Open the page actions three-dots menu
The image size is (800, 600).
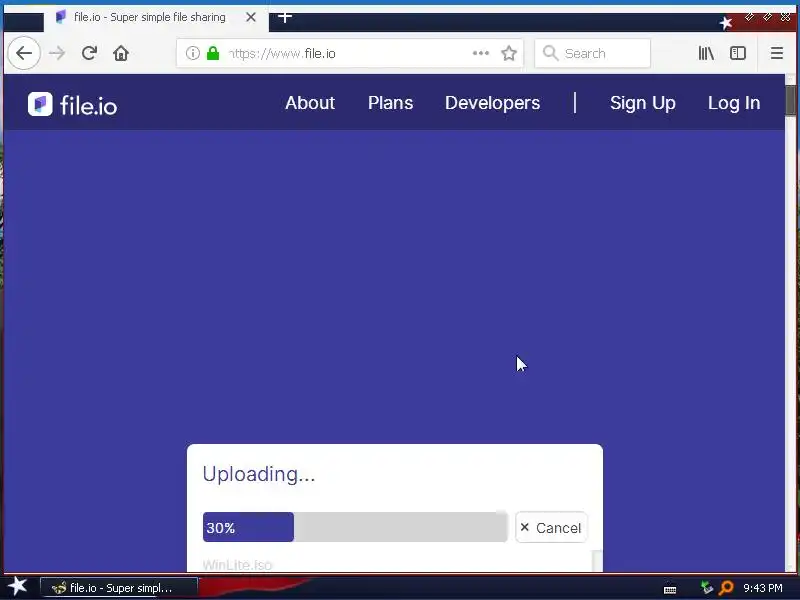point(481,53)
